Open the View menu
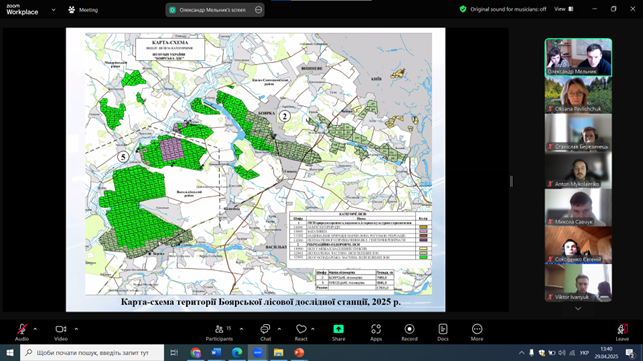 [564, 9]
